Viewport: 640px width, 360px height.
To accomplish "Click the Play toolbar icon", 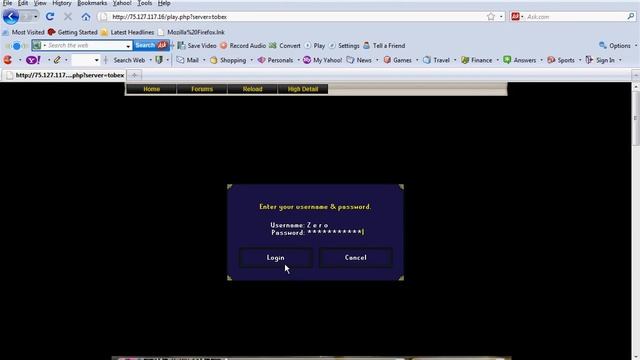I will (308, 46).
